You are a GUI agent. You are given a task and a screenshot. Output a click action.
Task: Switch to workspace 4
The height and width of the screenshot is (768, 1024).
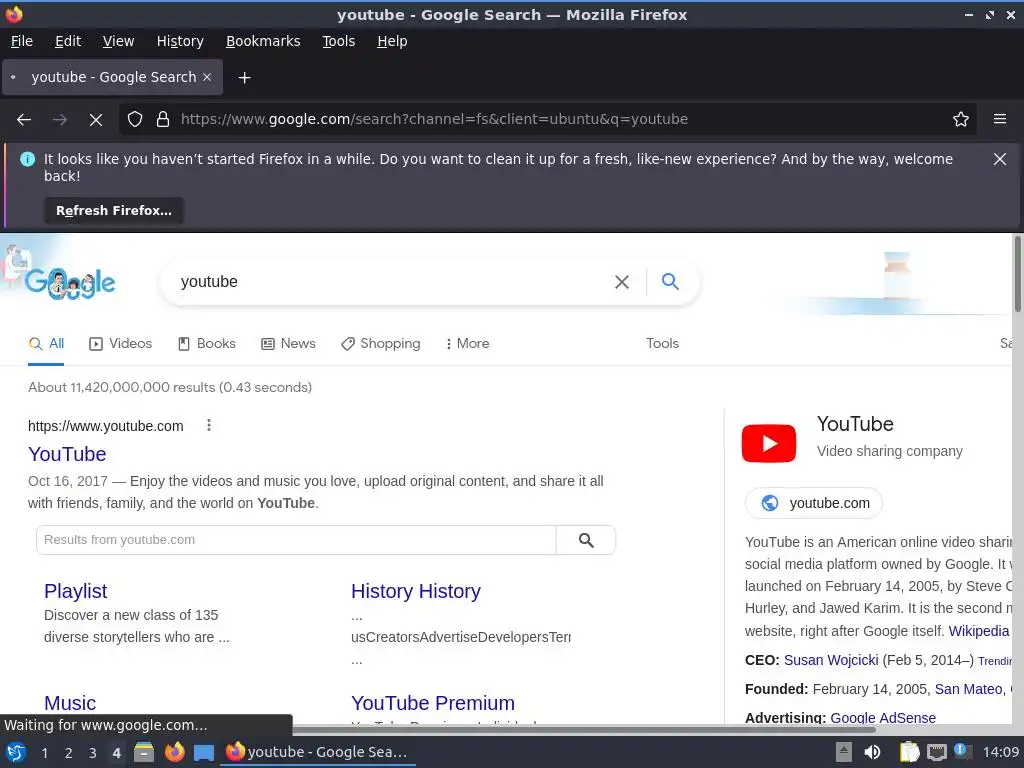(x=116, y=753)
